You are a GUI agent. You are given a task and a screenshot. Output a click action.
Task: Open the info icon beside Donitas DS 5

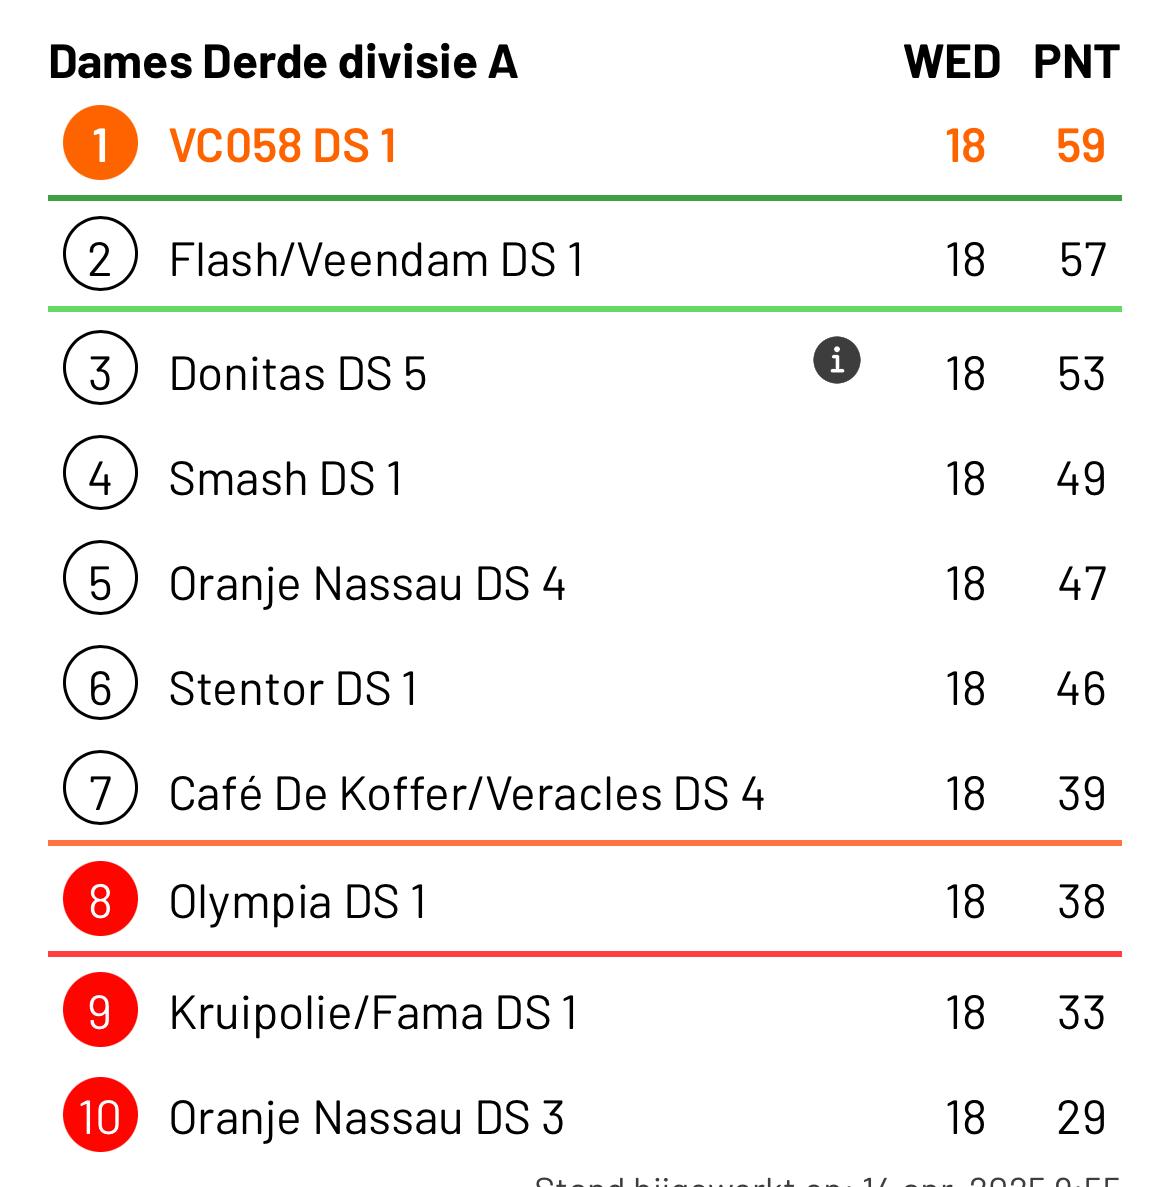coord(836,360)
